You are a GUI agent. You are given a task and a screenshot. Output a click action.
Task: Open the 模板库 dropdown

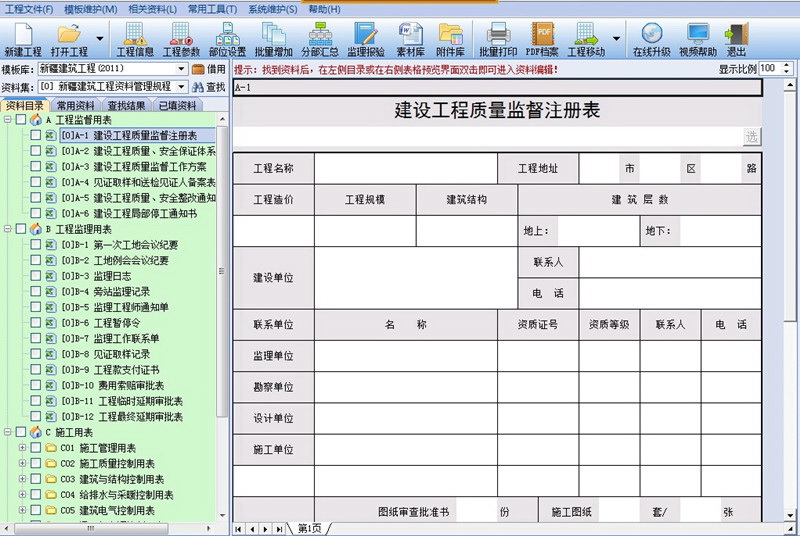click(x=181, y=69)
